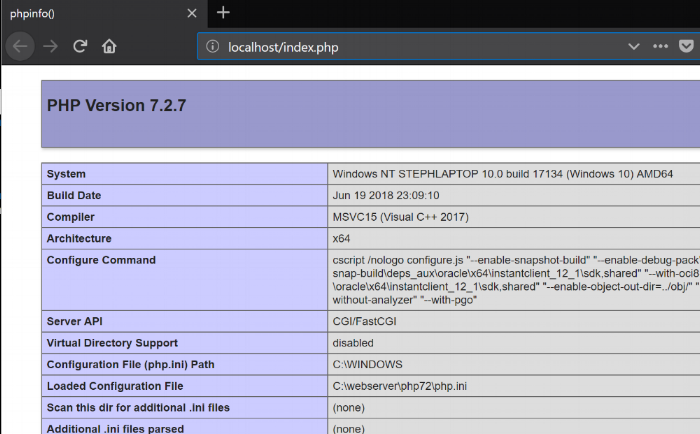Select the C:\WINDOWS path value

tap(367, 364)
